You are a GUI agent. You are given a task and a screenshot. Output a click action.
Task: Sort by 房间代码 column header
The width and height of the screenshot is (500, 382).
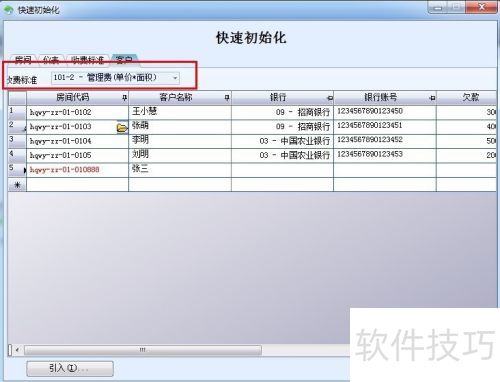coord(77,98)
